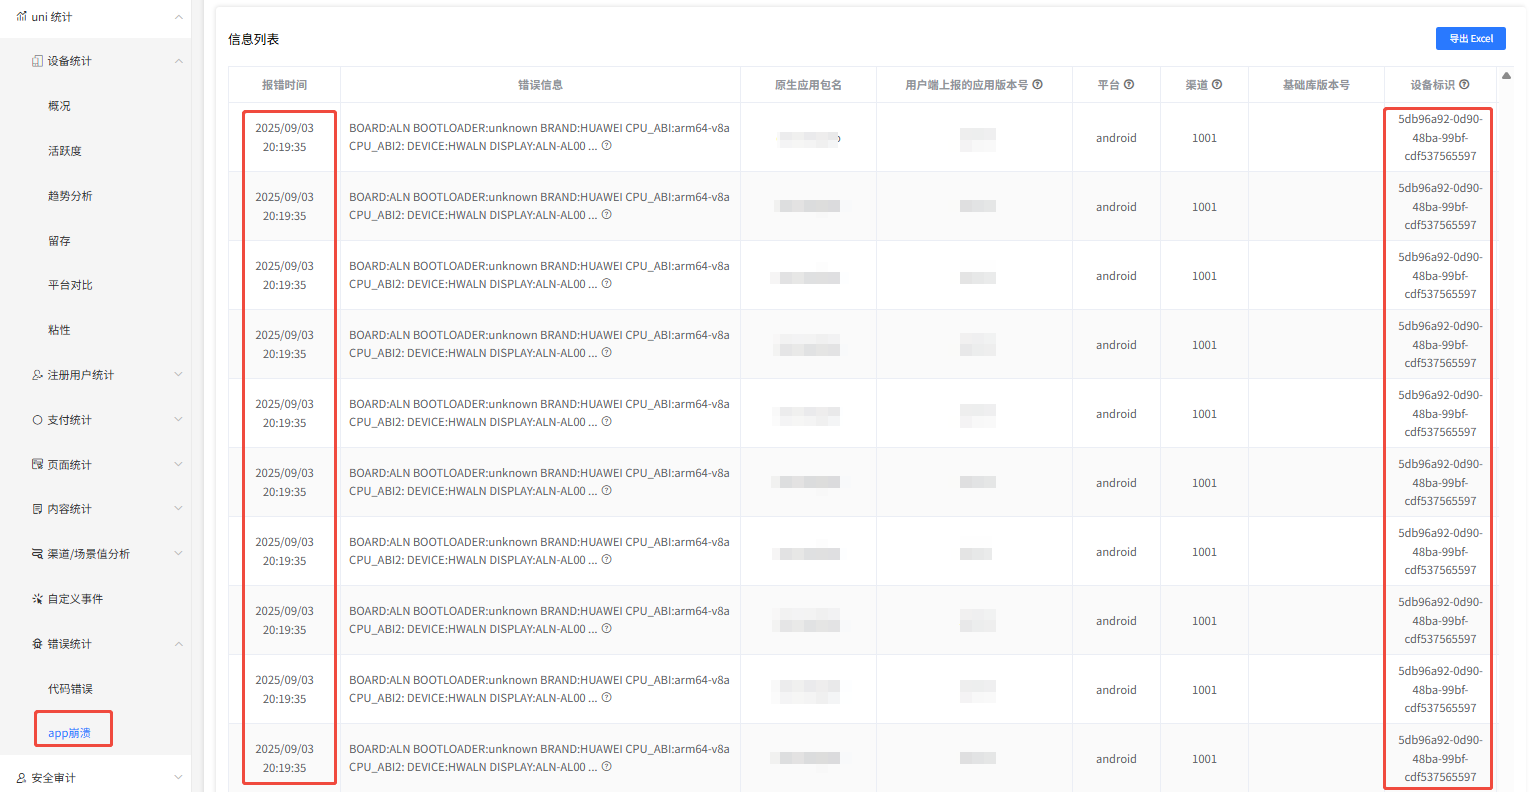Click the 导出 Excel button
Viewport: 1535px width, 792px height.
tap(1471, 39)
